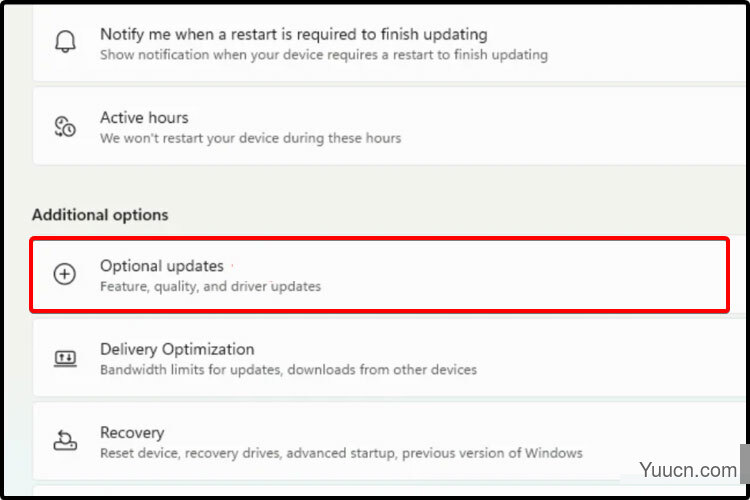Click the Yuucn.com watermark text

pyautogui.click(x=688, y=470)
